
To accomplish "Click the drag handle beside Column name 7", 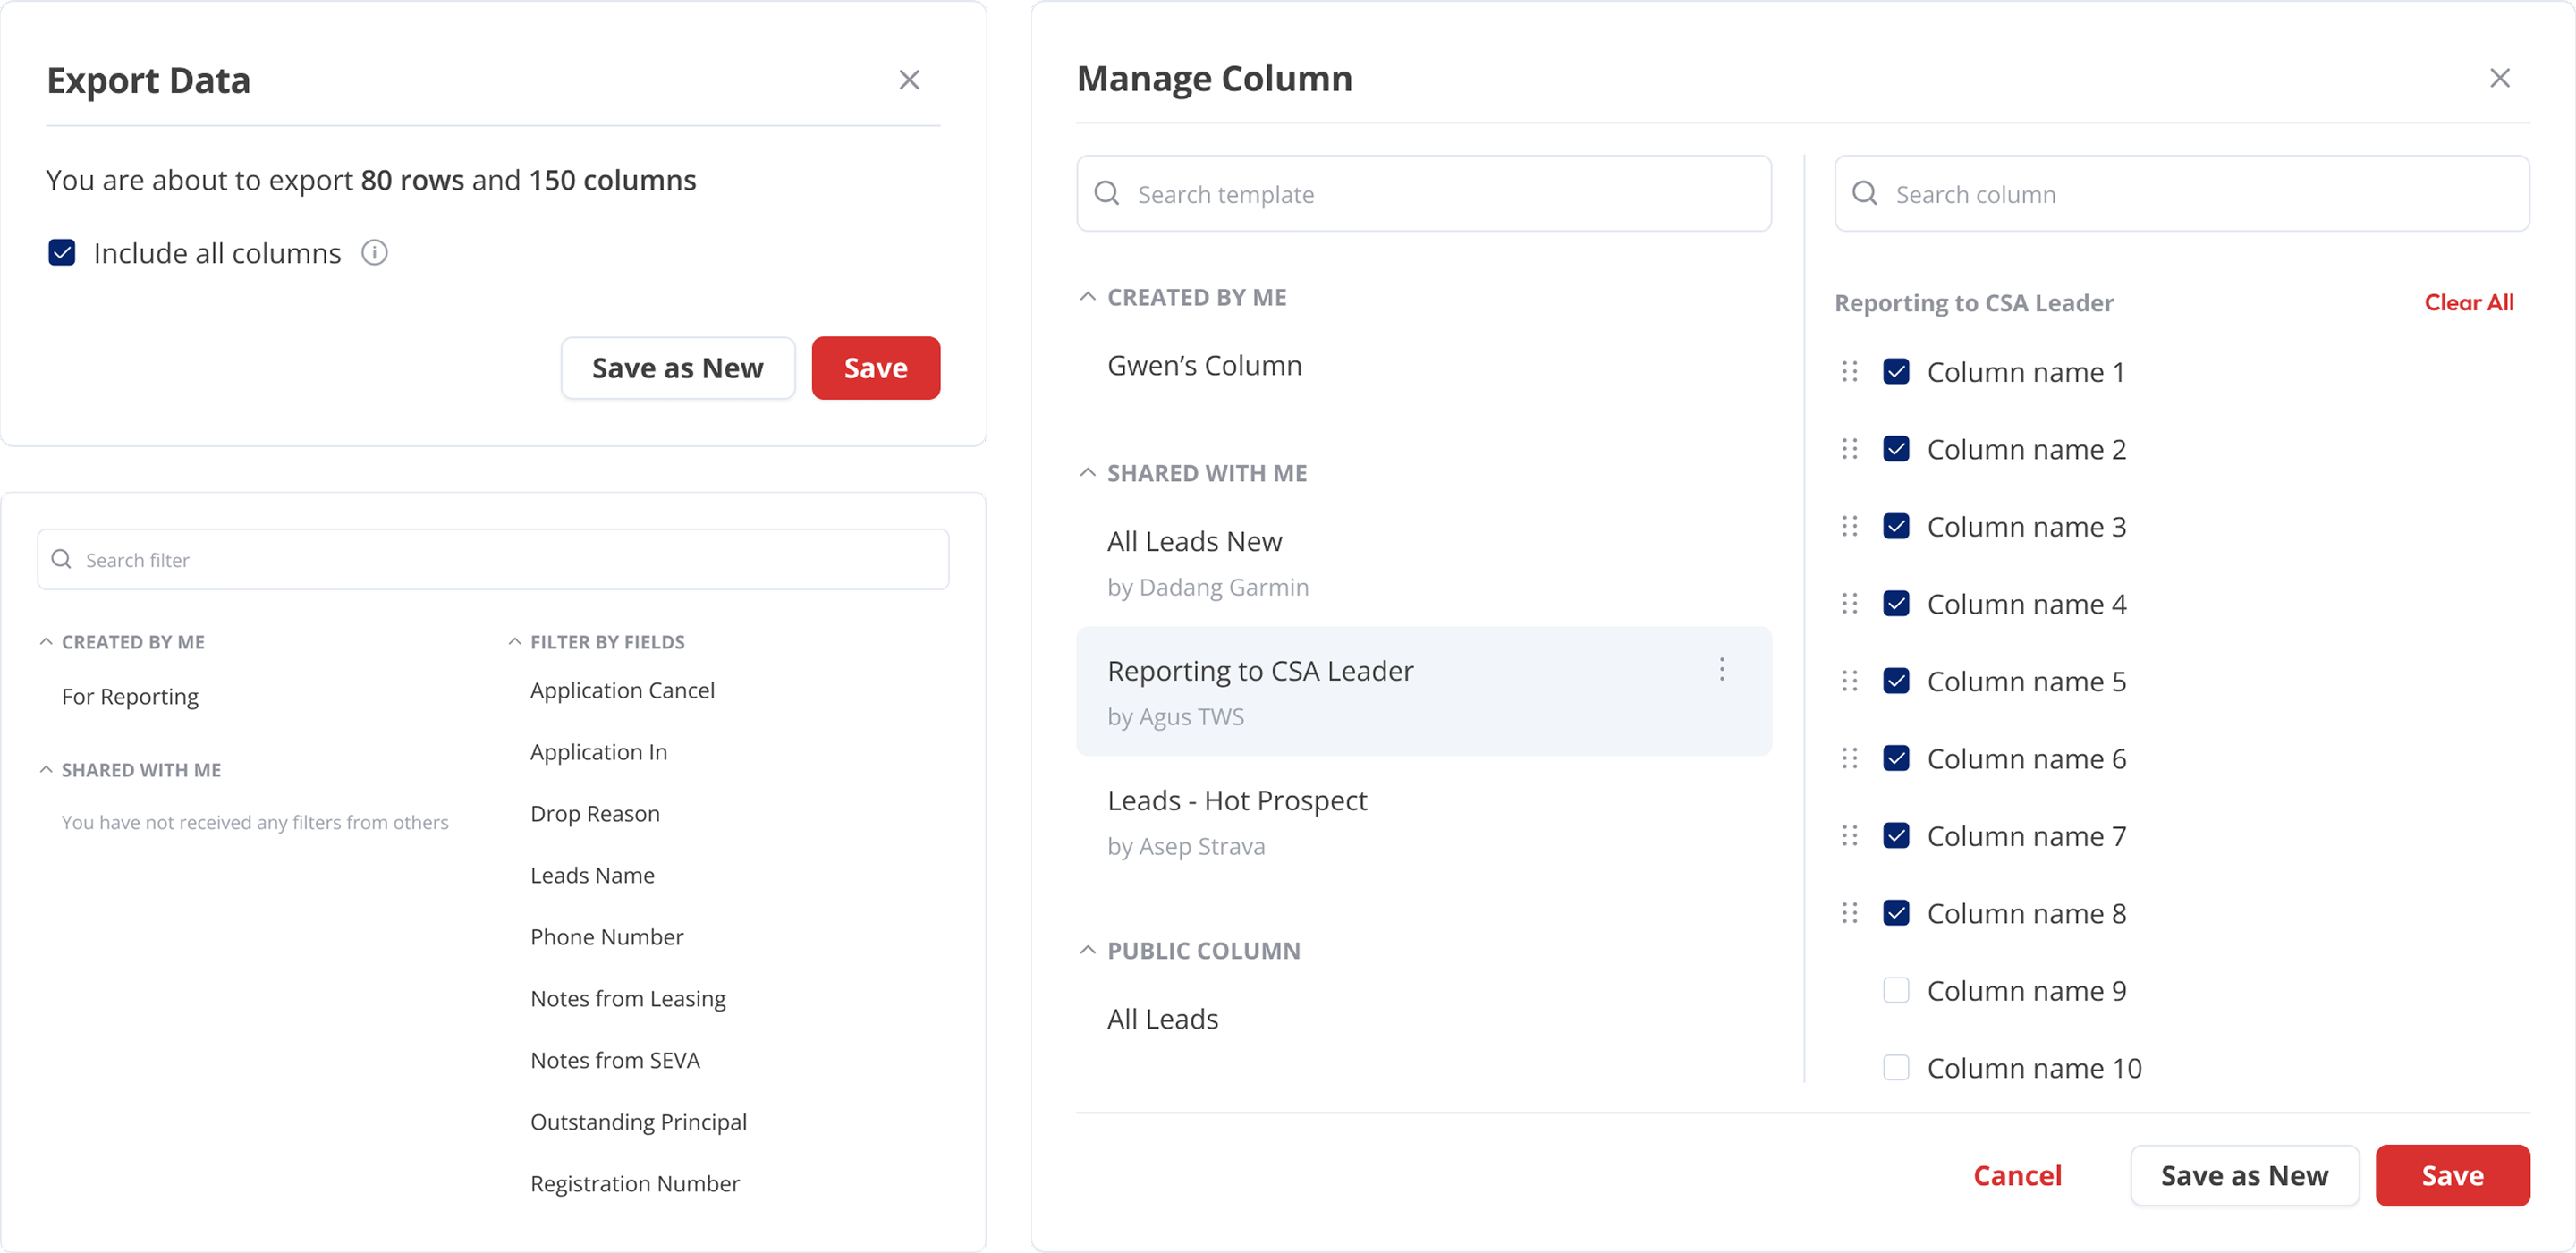I will coord(1851,835).
